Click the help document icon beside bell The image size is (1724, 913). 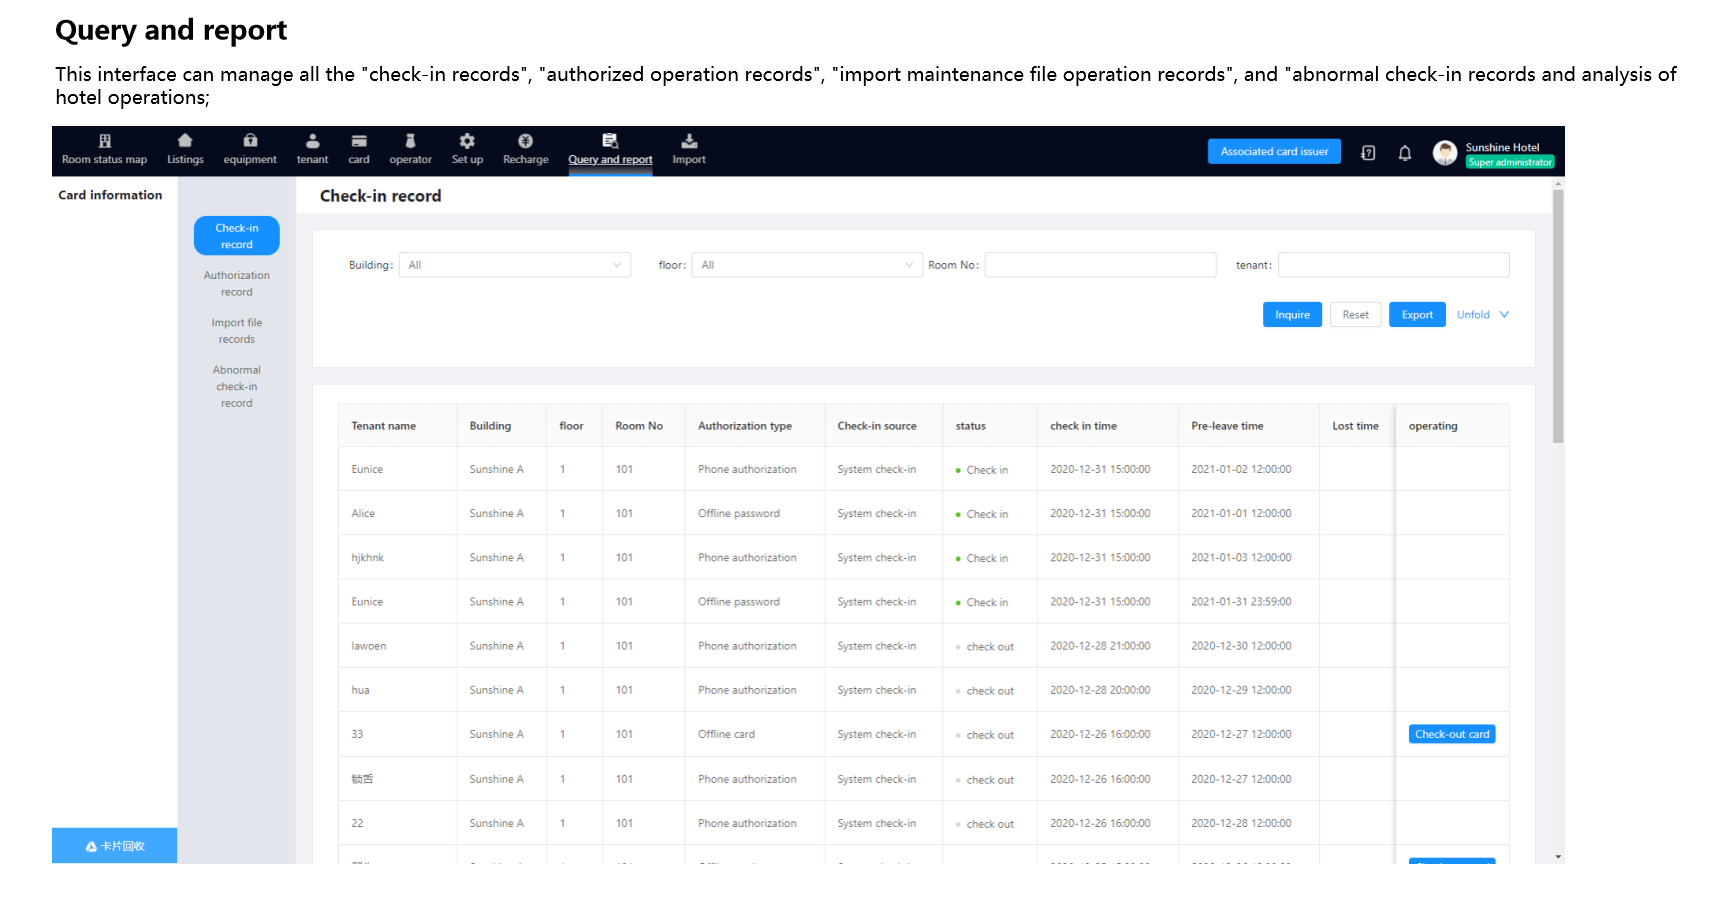tap(1368, 153)
